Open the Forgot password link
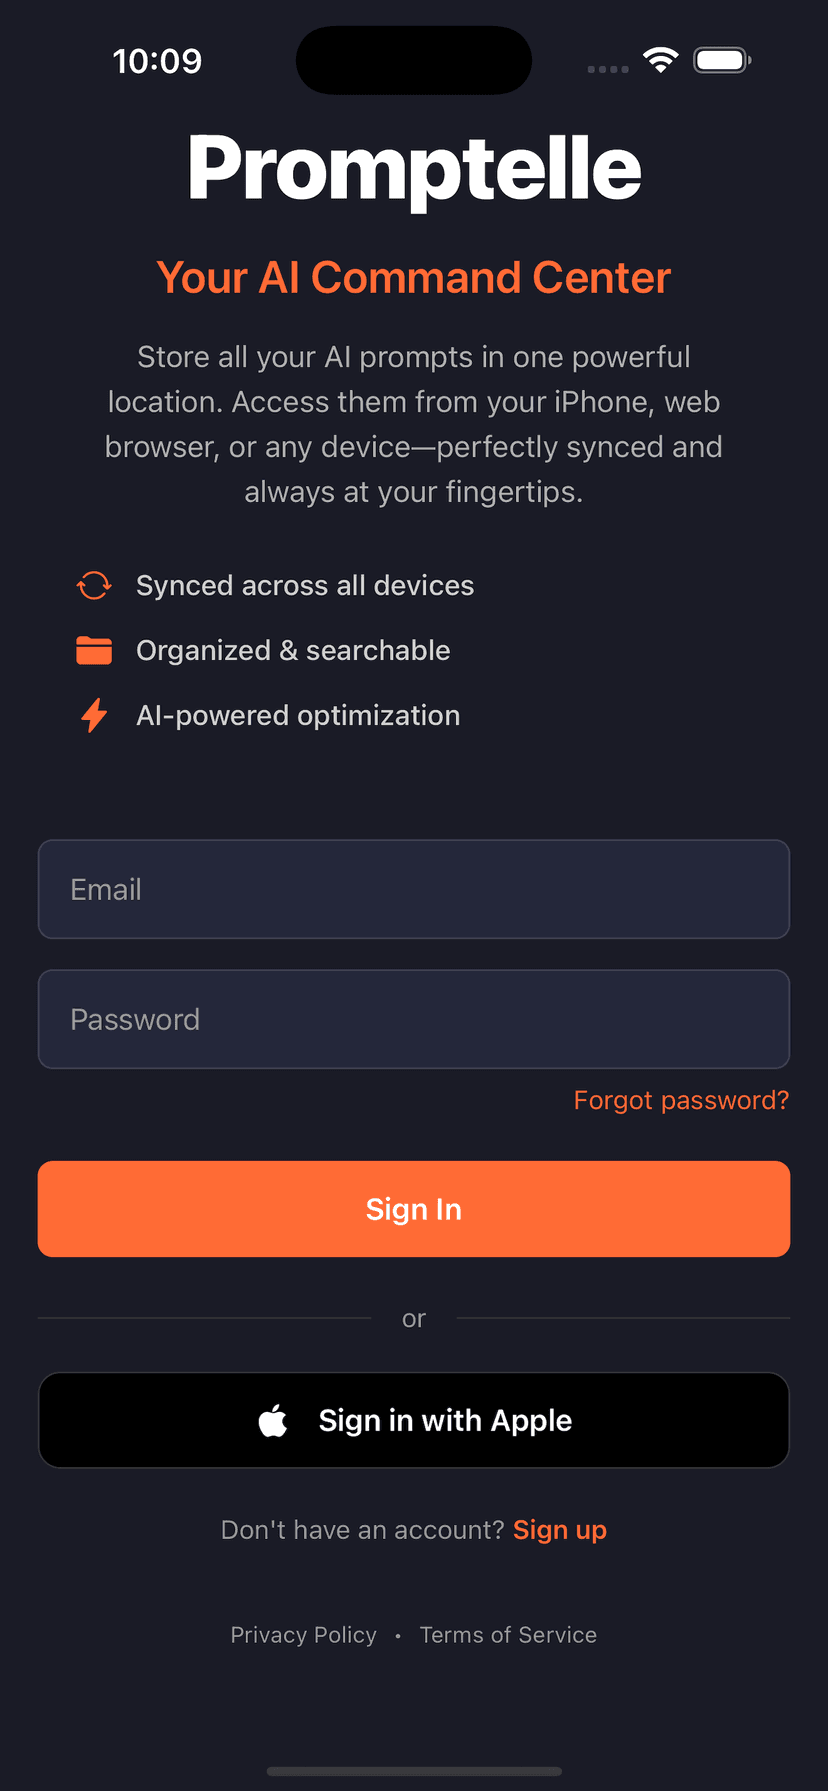The width and height of the screenshot is (828, 1791). coord(681,1100)
